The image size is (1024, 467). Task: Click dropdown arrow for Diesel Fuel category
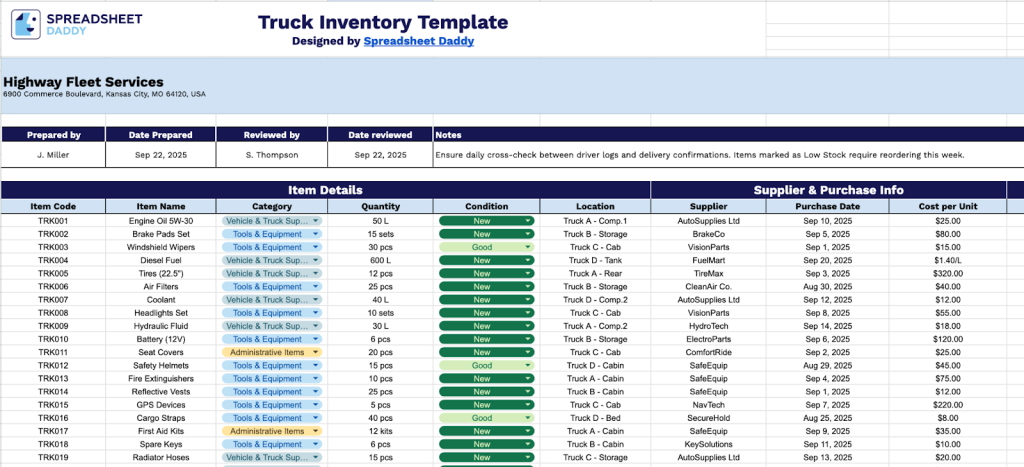pyautogui.click(x=316, y=260)
